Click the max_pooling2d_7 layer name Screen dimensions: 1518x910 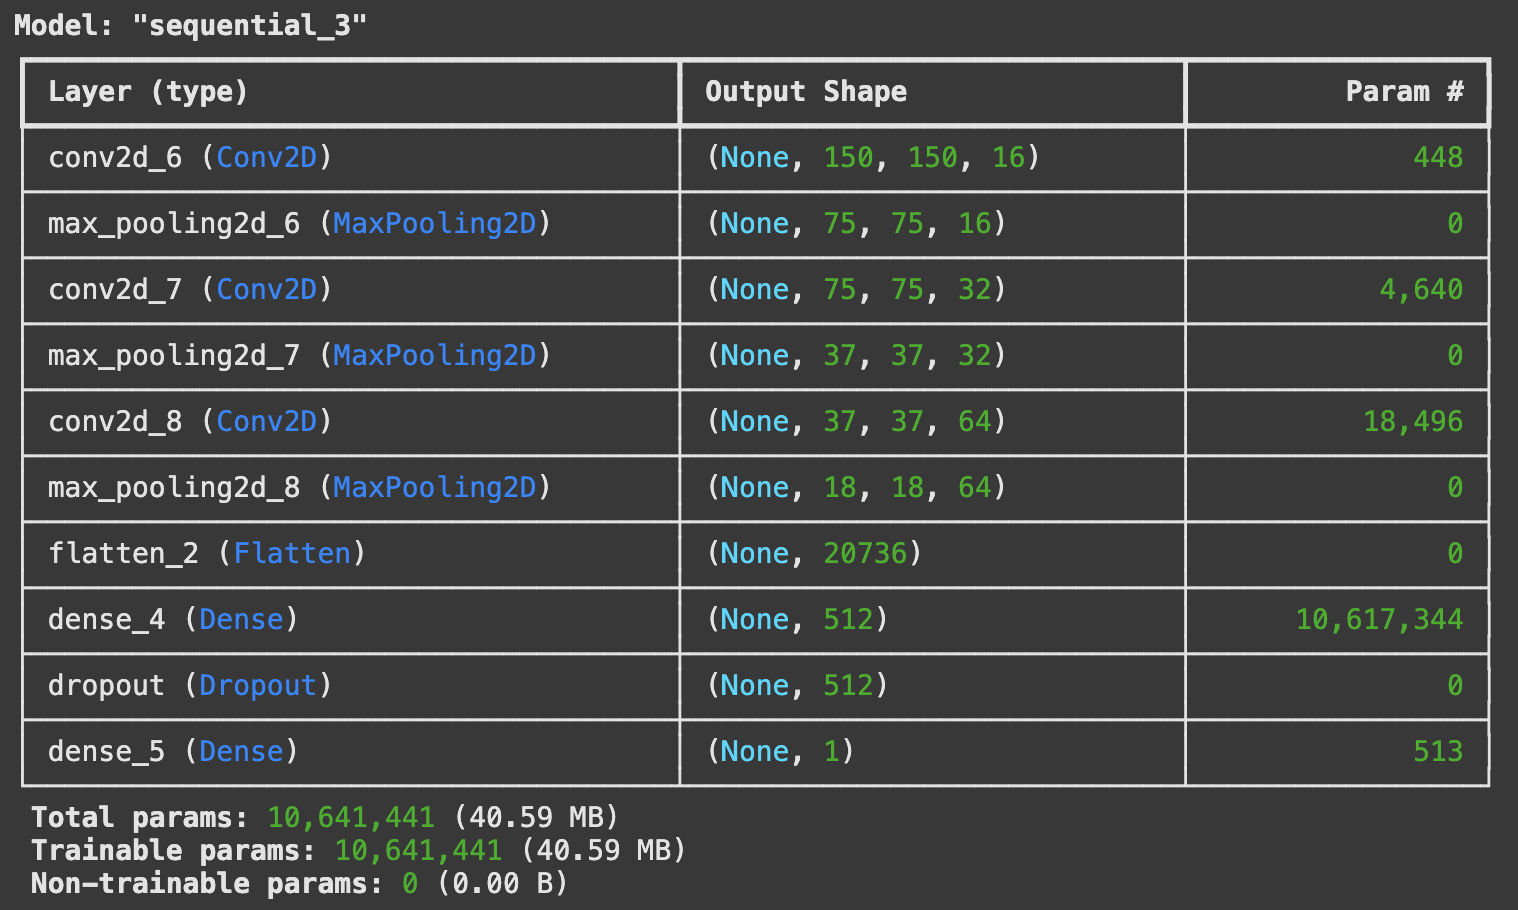coord(173,356)
